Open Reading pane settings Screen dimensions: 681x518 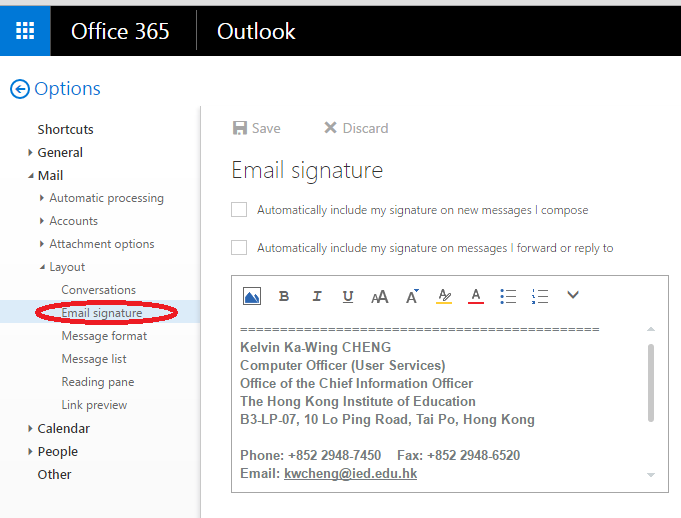tap(98, 382)
